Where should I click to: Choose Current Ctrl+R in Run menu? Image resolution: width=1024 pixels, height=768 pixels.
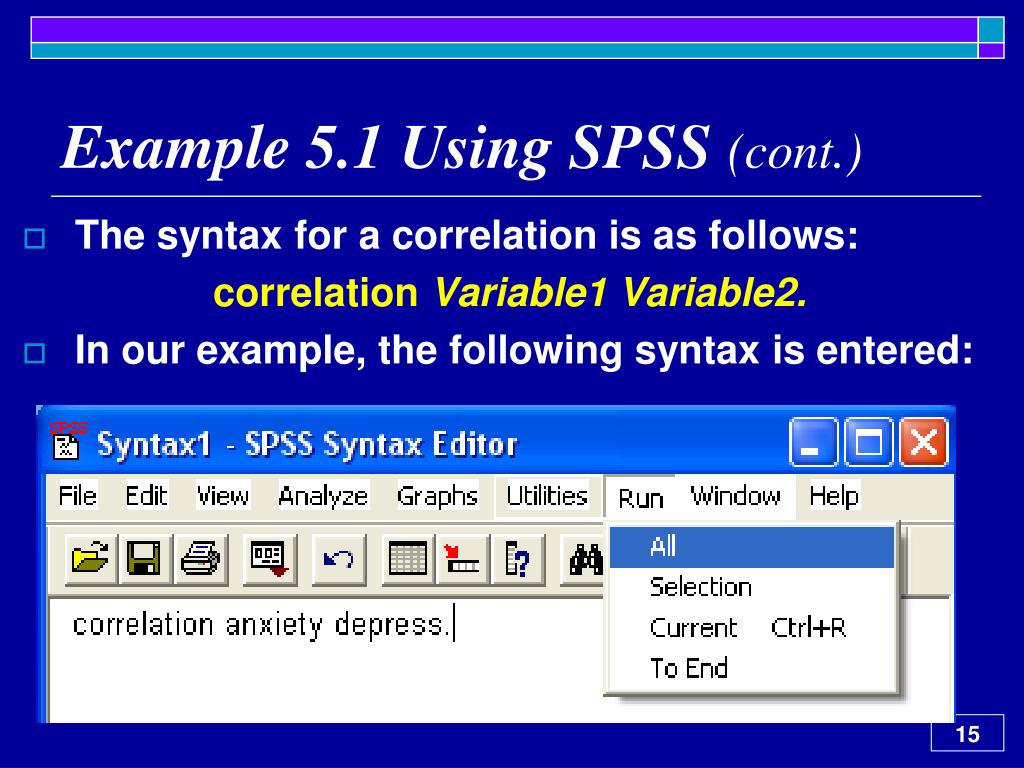click(752, 628)
